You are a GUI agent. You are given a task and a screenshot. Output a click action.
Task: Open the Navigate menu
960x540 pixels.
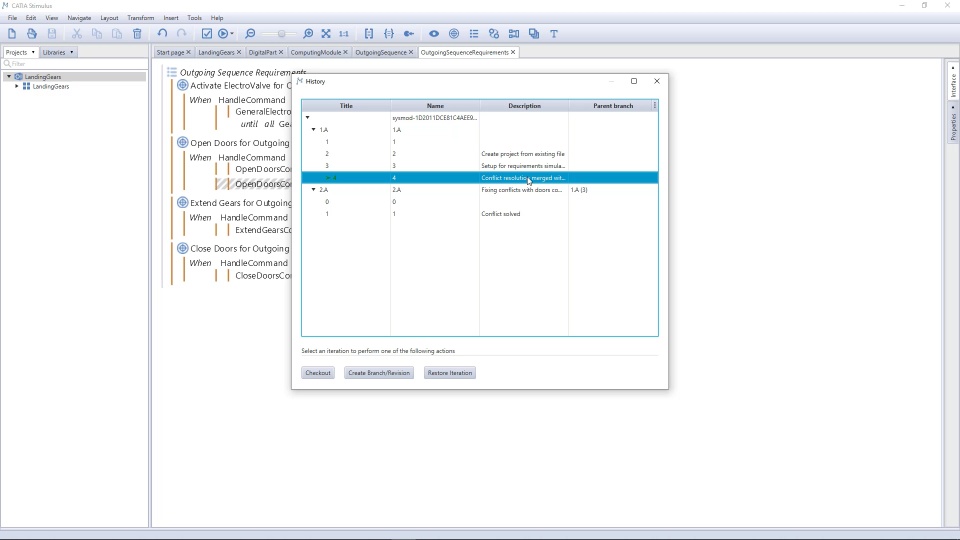(79, 18)
